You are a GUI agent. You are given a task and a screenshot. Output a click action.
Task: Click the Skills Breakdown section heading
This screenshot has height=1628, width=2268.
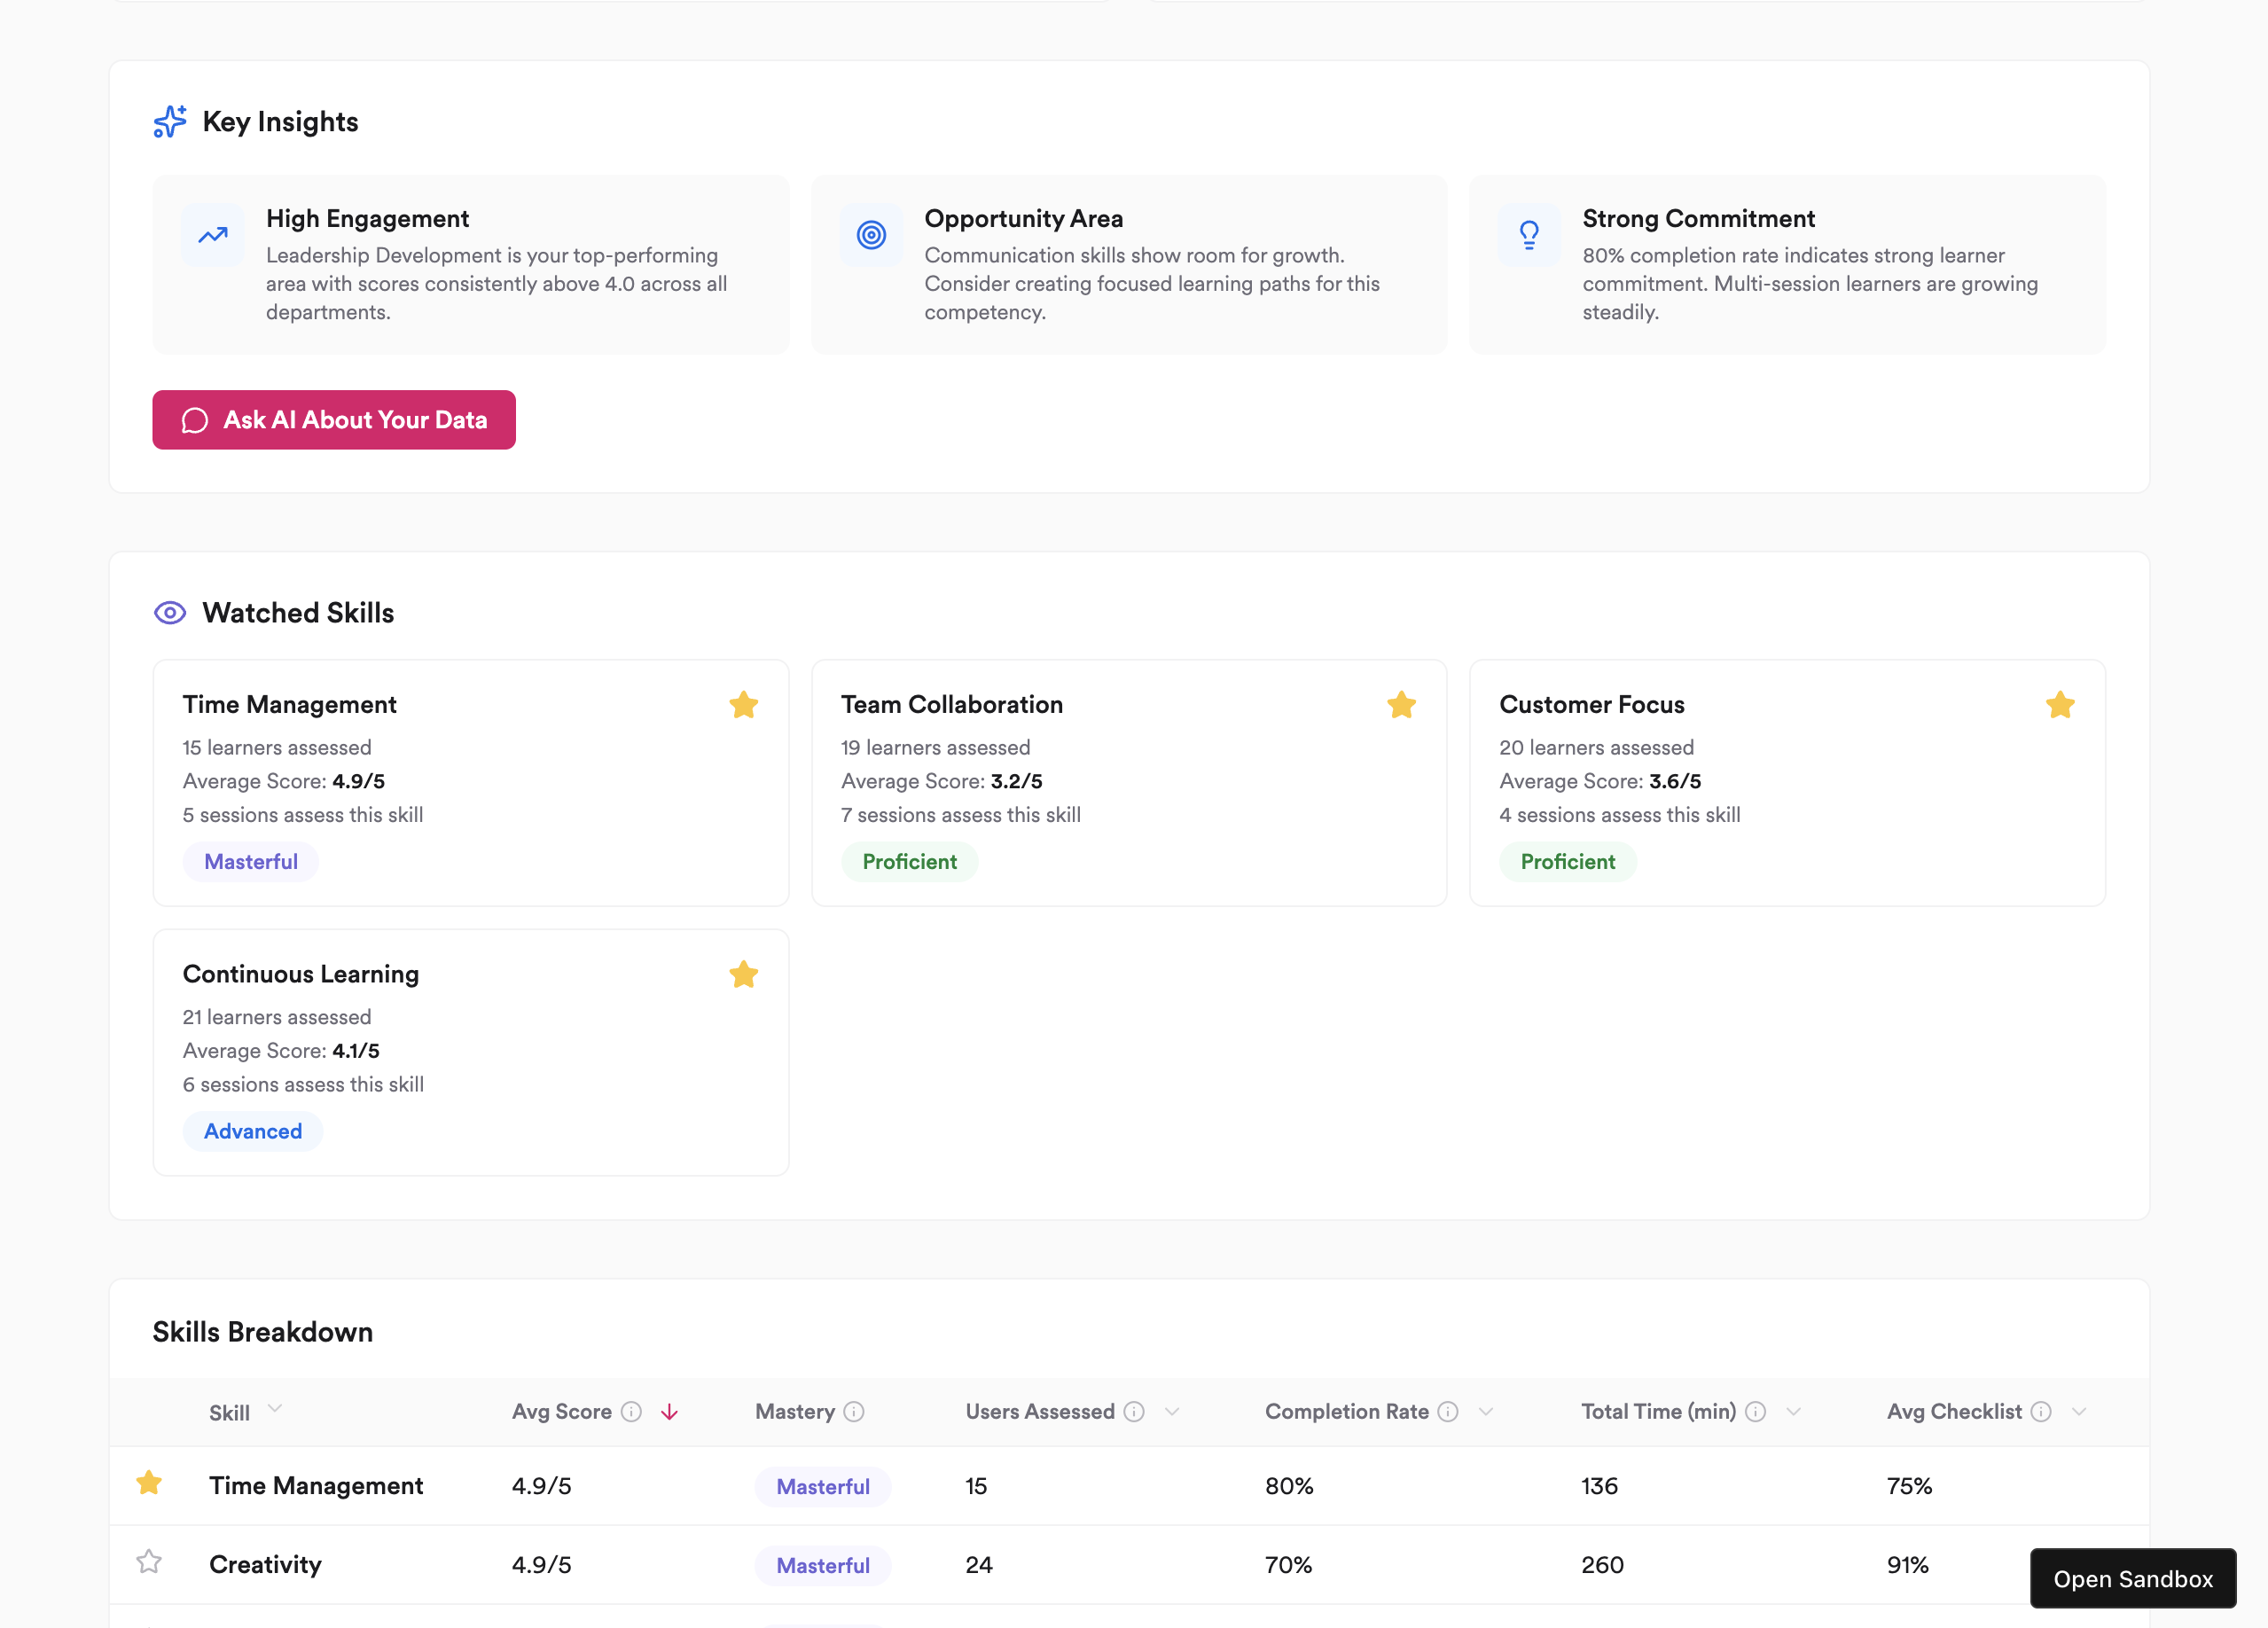pos(263,1331)
